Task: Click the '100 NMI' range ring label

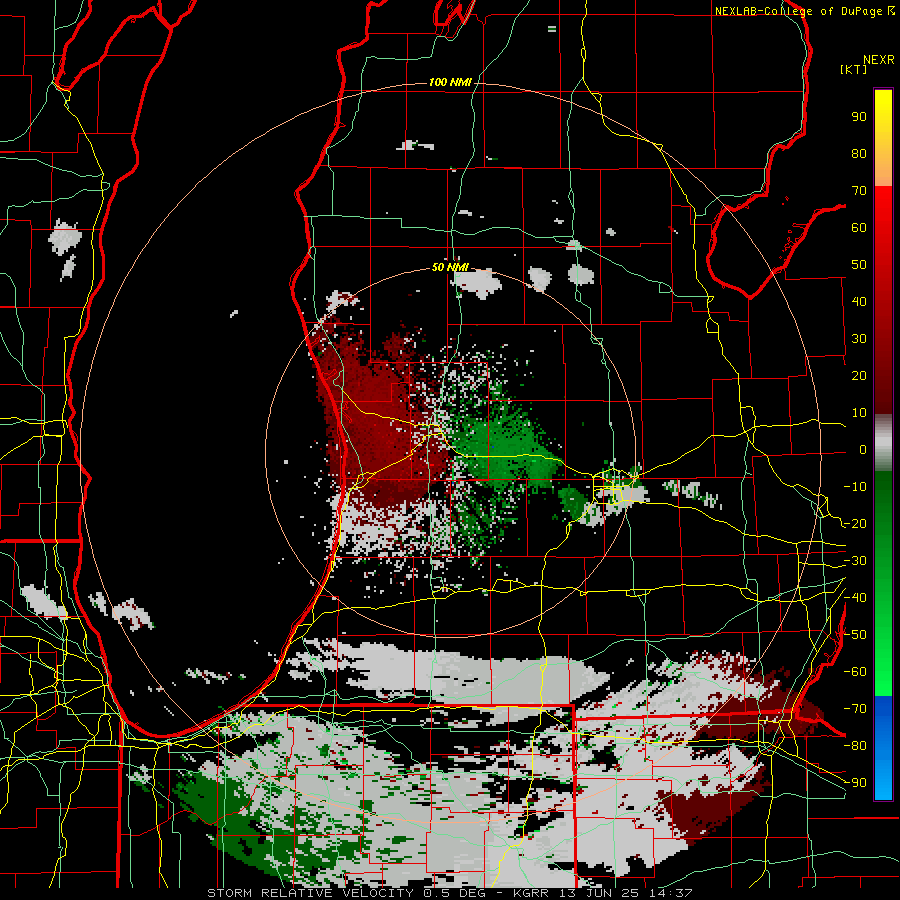Action: (450, 82)
